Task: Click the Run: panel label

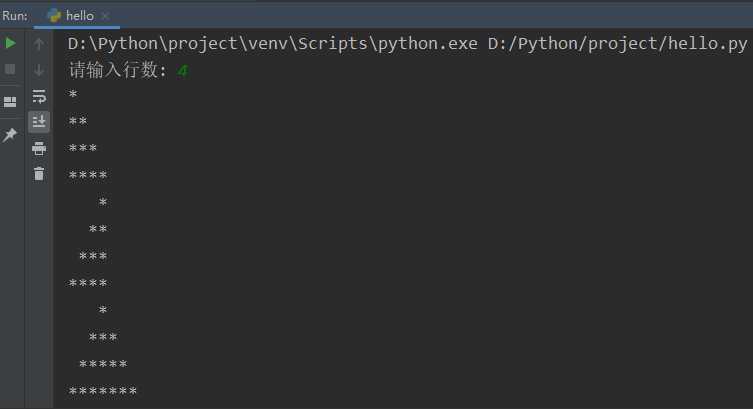Action: (x=15, y=15)
